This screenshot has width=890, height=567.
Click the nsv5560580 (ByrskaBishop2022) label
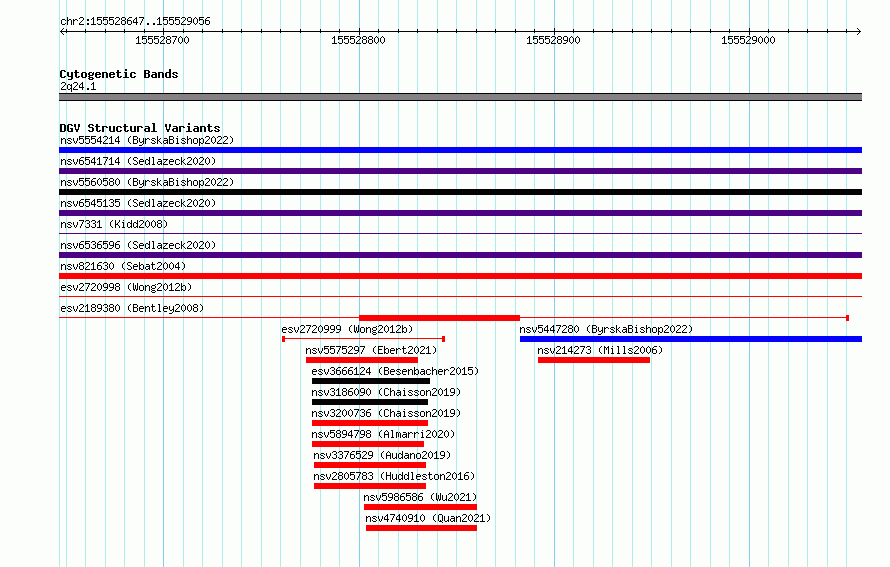point(147,182)
